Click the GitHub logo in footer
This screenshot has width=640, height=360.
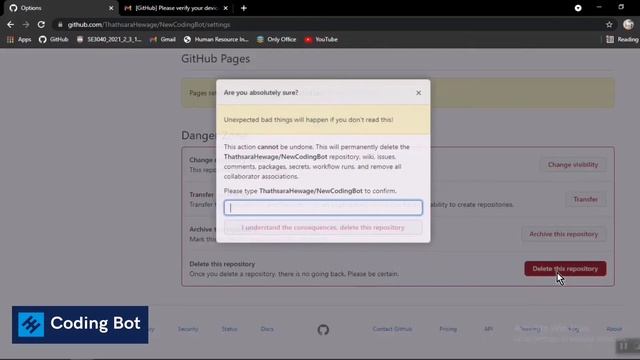(323, 329)
